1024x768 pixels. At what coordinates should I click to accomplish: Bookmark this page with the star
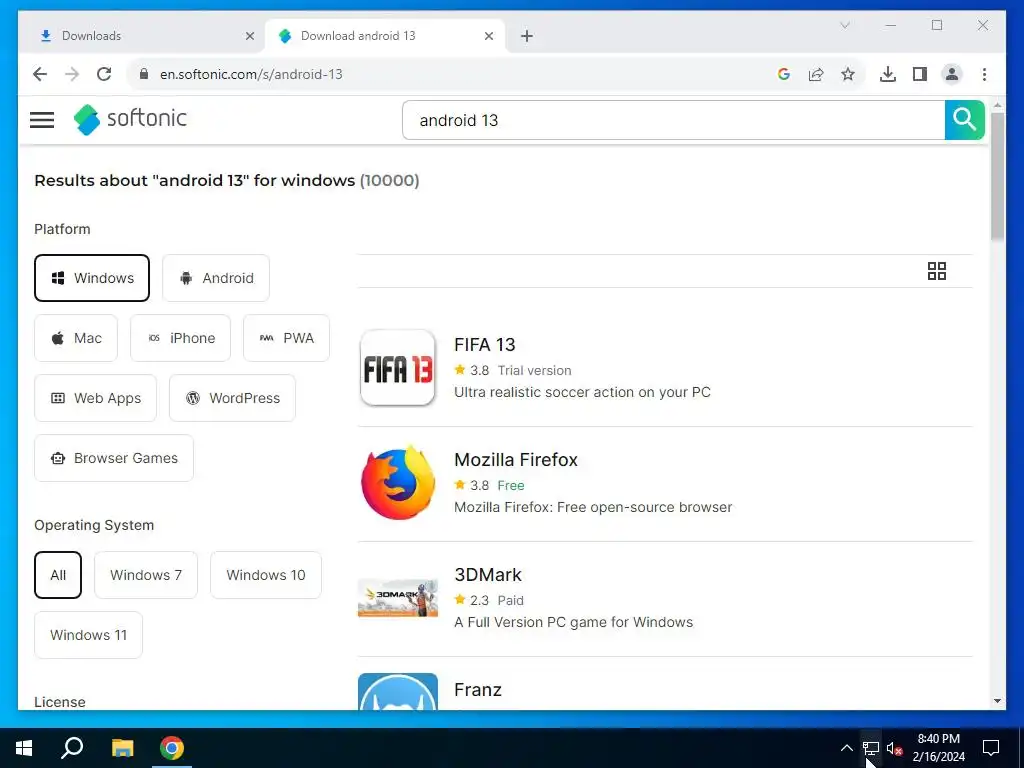pos(848,74)
